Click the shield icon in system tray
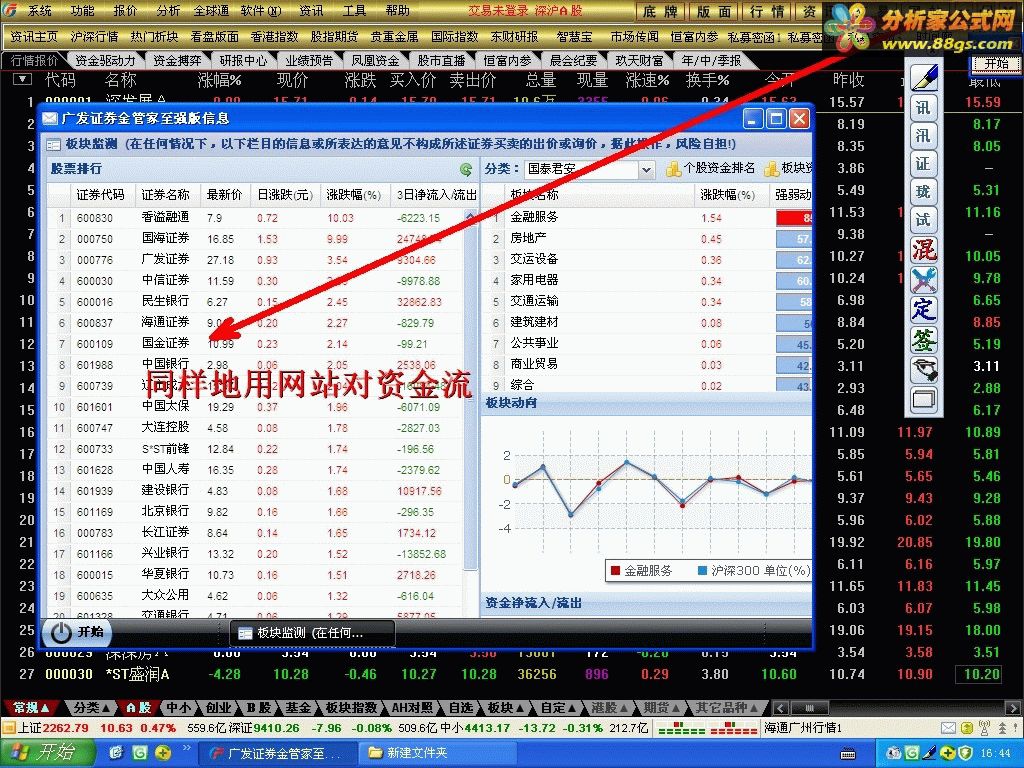Image resolution: width=1024 pixels, height=768 pixels. tap(965, 753)
